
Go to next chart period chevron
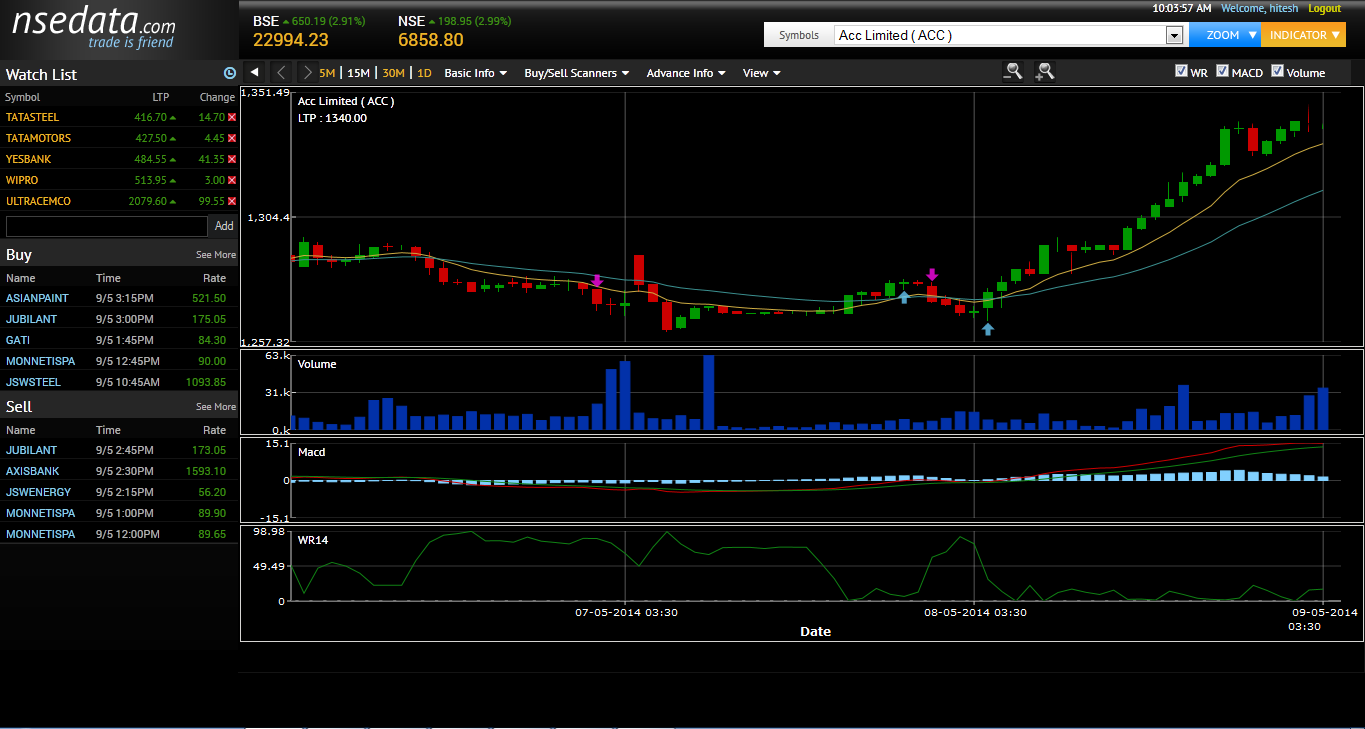click(x=307, y=72)
